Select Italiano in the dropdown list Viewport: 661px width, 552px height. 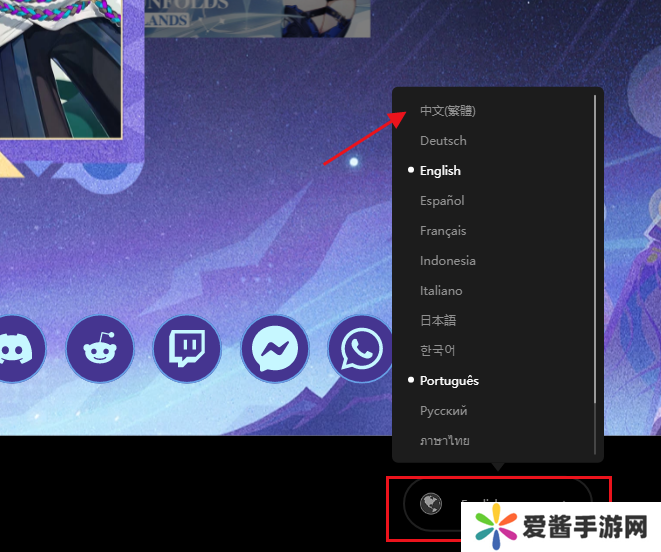[441, 291]
